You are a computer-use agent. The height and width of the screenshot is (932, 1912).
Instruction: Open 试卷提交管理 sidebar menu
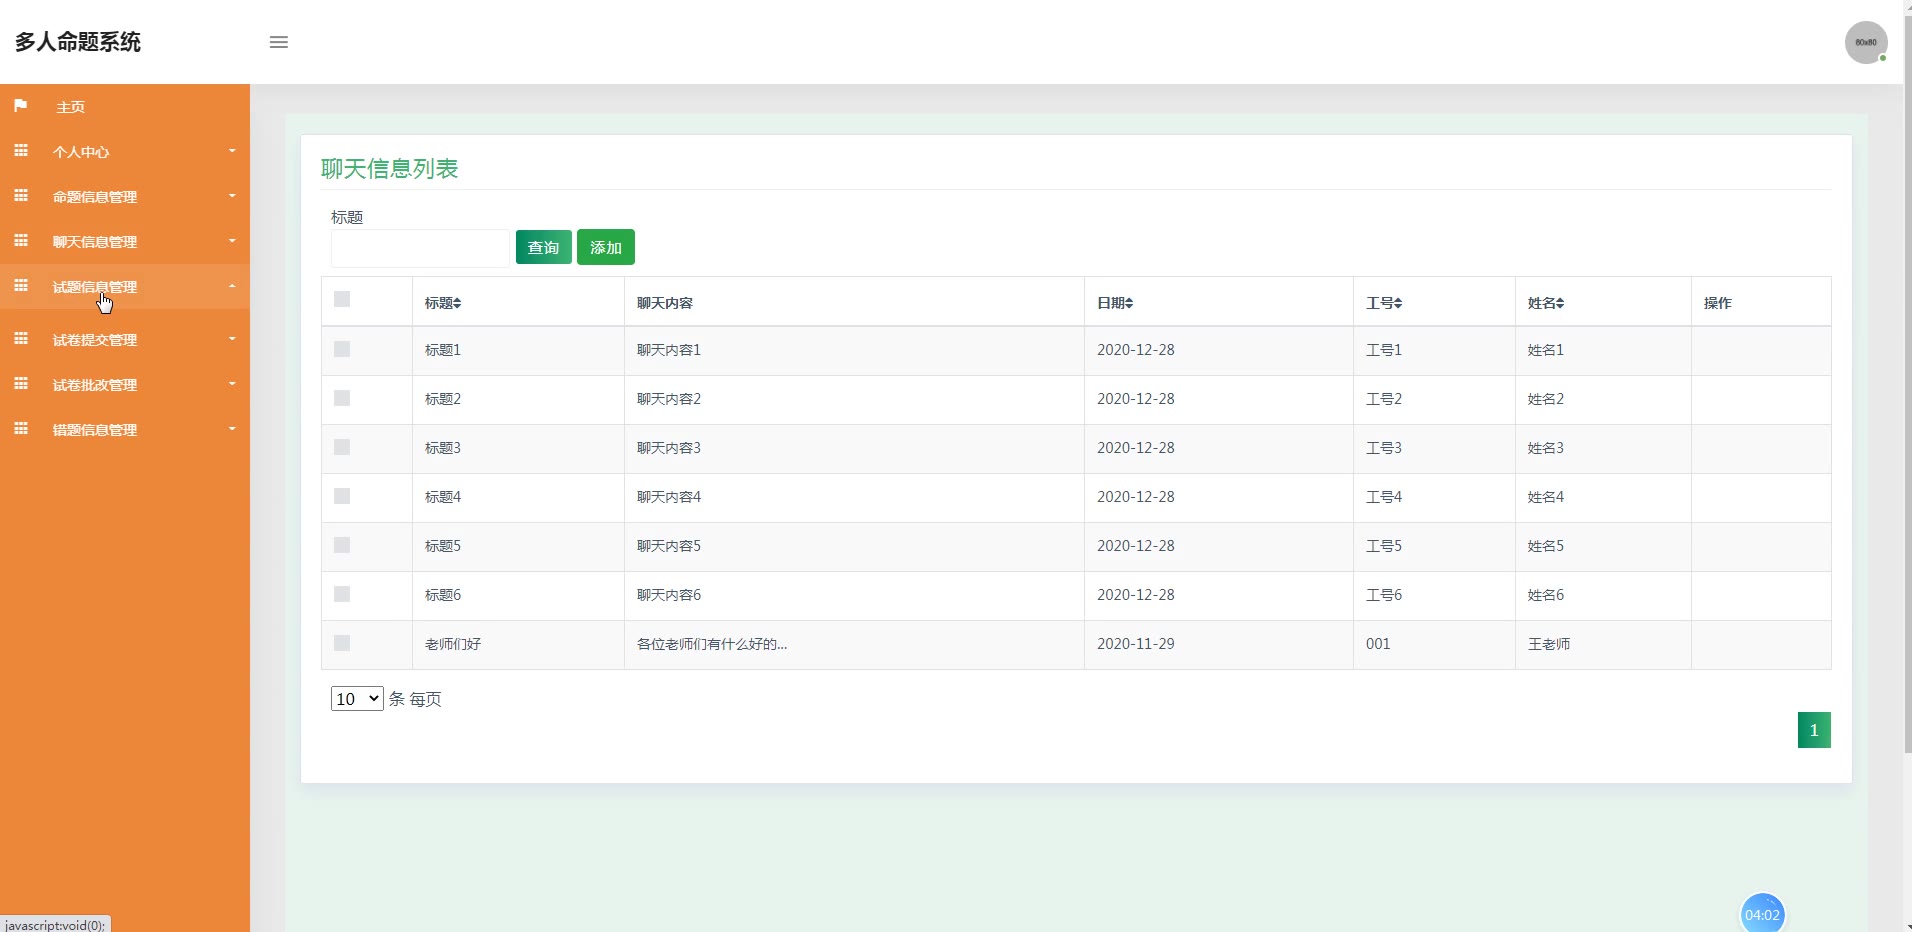(x=125, y=339)
